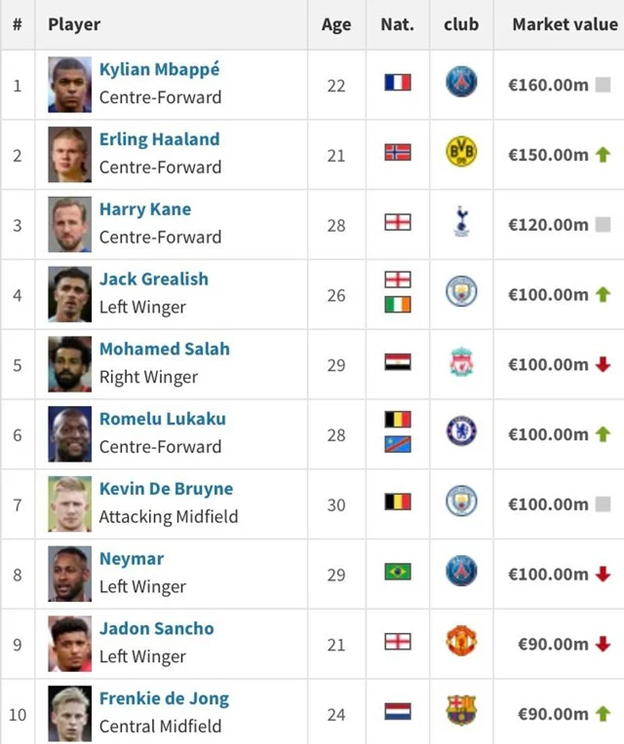Image resolution: width=624 pixels, height=744 pixels.
Task: Click Romelu Lukaku's portrait thumbnail
Action: click(70, 434)
